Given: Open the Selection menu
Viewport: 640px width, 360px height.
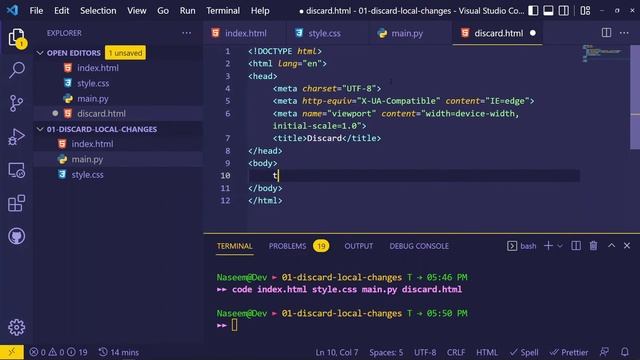Looking at the screenshot, I should click(98, 11).
